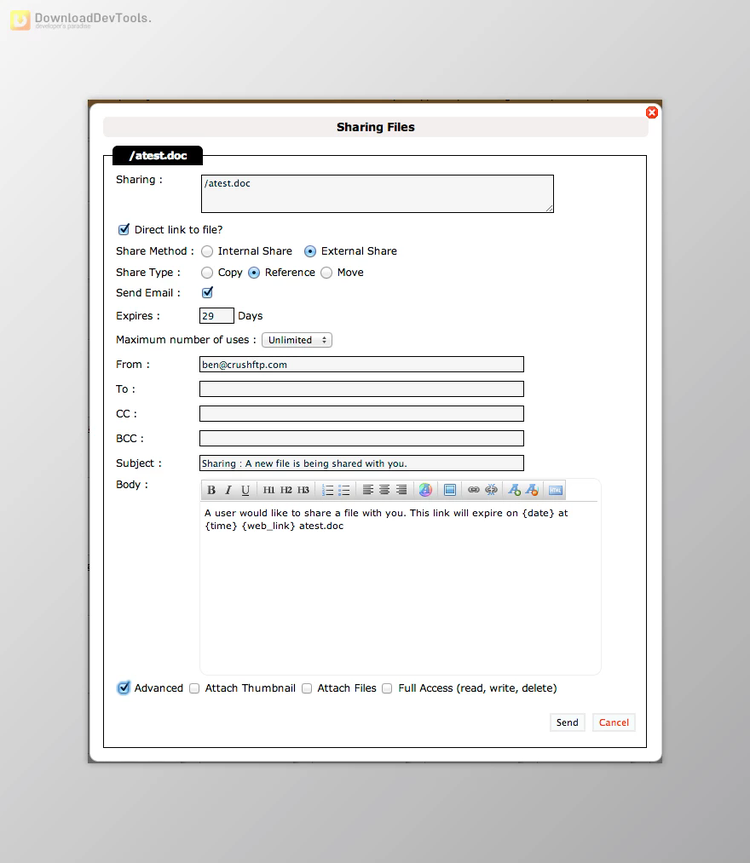Click the Send button
750x863 pixels.
567,723
